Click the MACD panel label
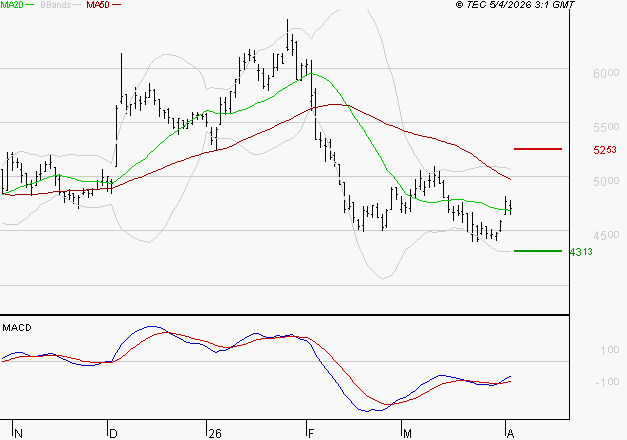The image size is (627, 440). click(17, 328)
